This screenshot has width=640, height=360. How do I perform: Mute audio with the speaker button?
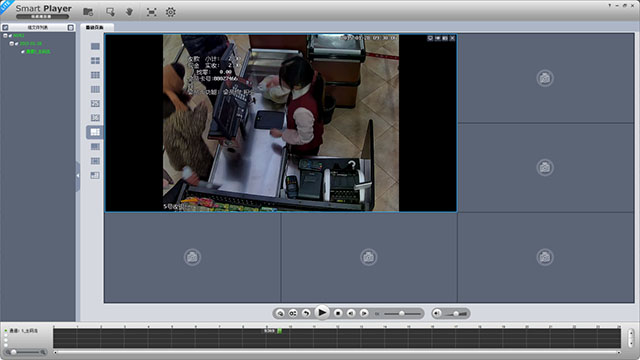(x=437, y=313)
